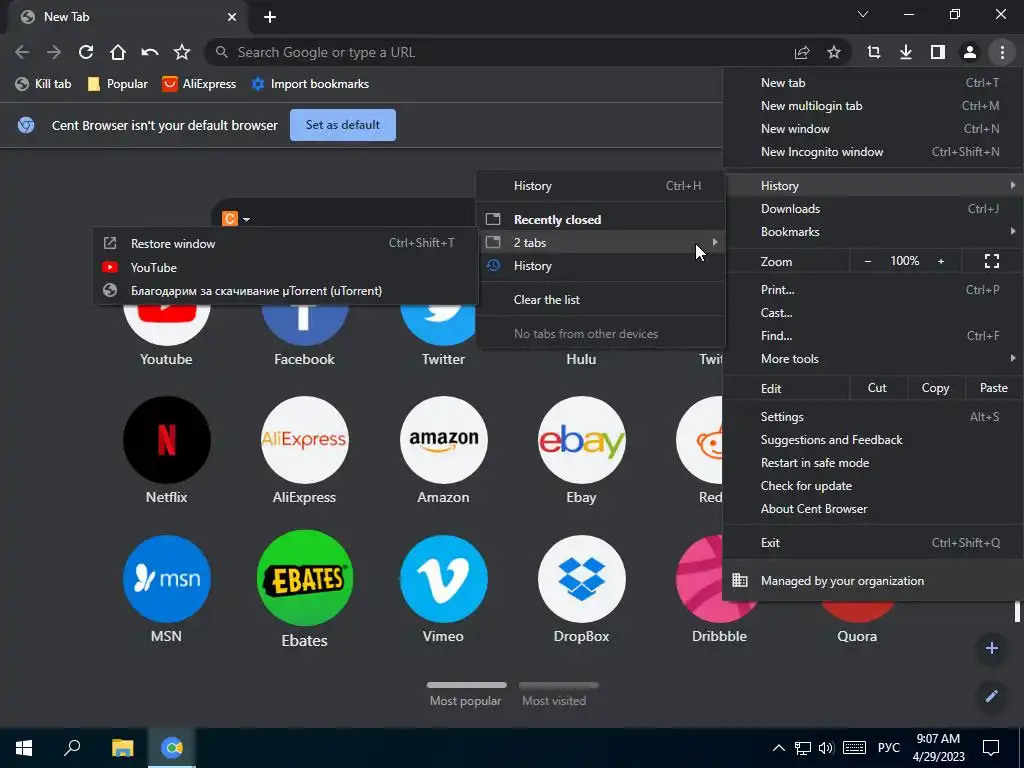Screen dimensions: 1024x768
Task: Click the Copy button in Edit row
Action: pyautogui.click(x=935, y=388)
